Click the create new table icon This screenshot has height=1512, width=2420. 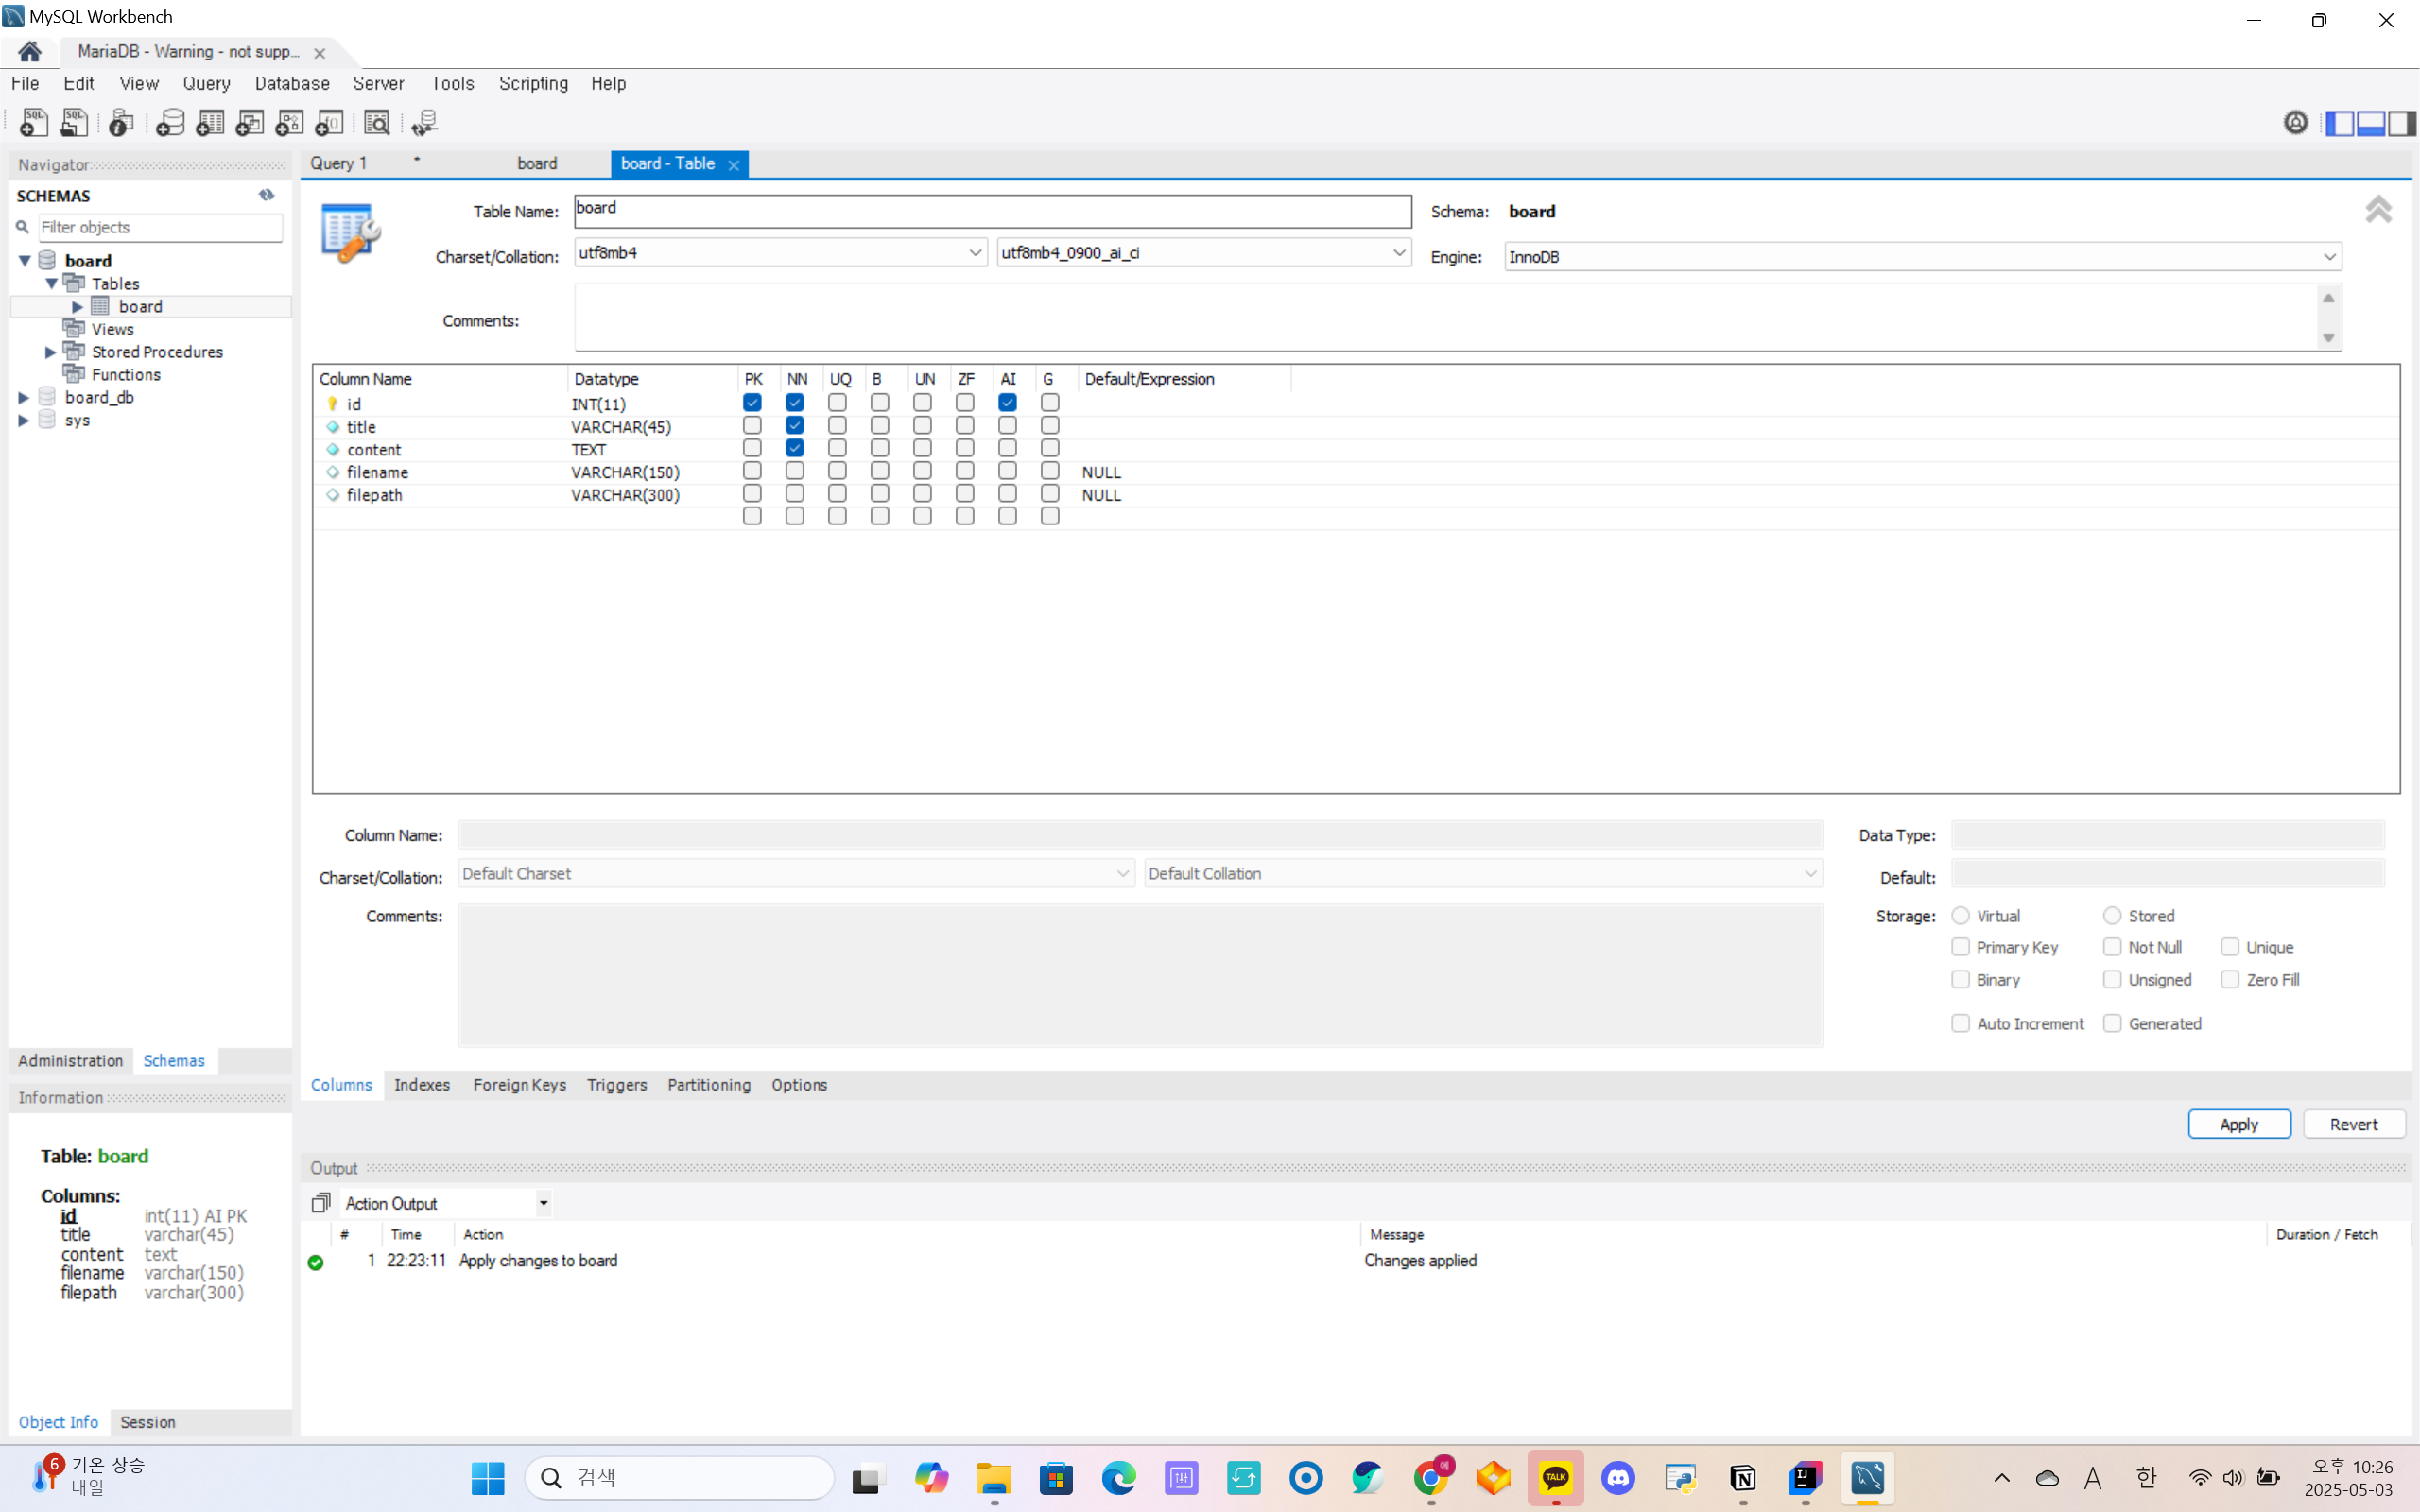pyautogui.click(x=210, y=122)
